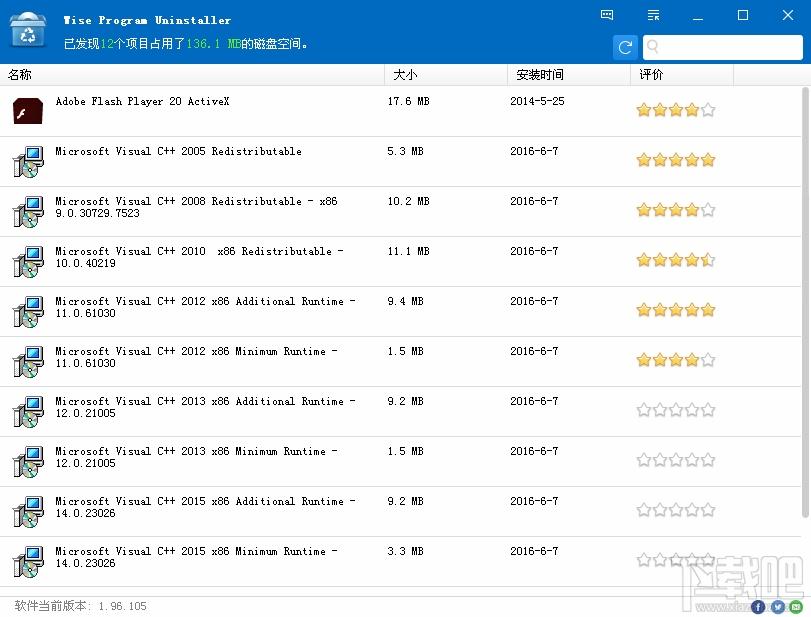Screen dimensions: 811x617
Task: Click the 5.3 MB size cell
Action: tap(406, 152)
